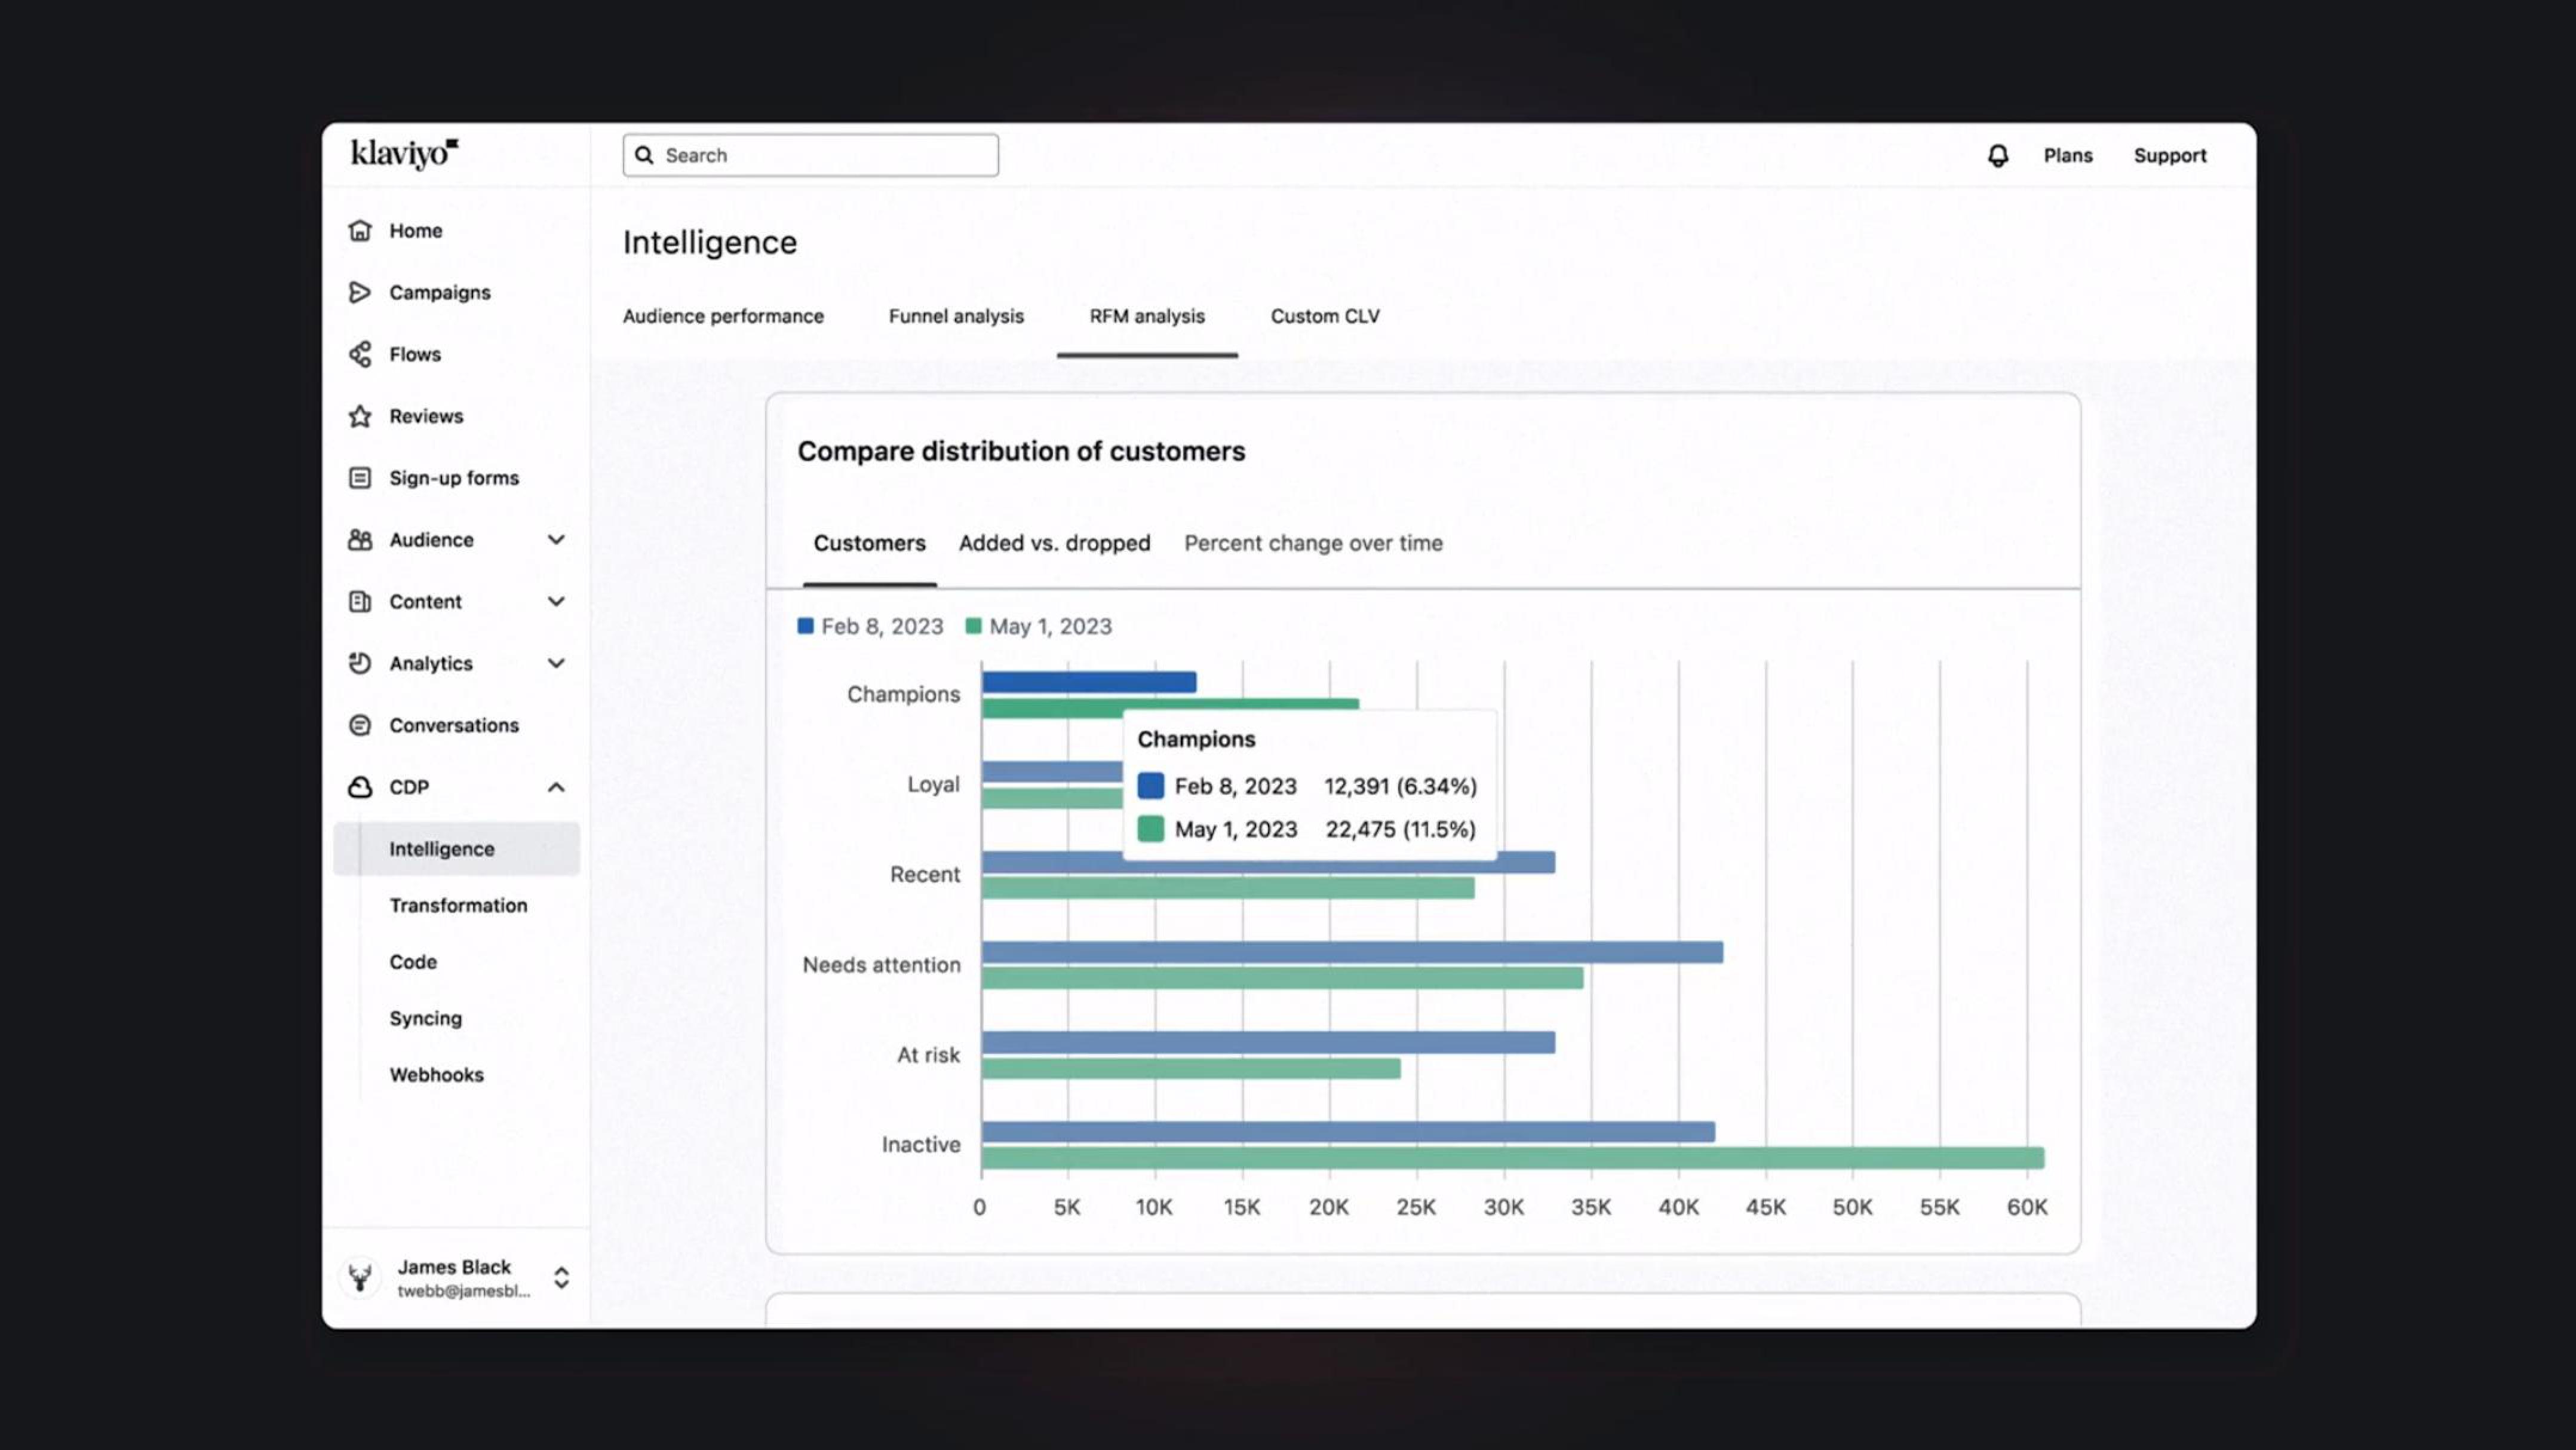Image resolution: width=2576 pixels, height=1450 pixels.
Task: Switch to Audience performance tab
Action: click(x=722, y=314)
